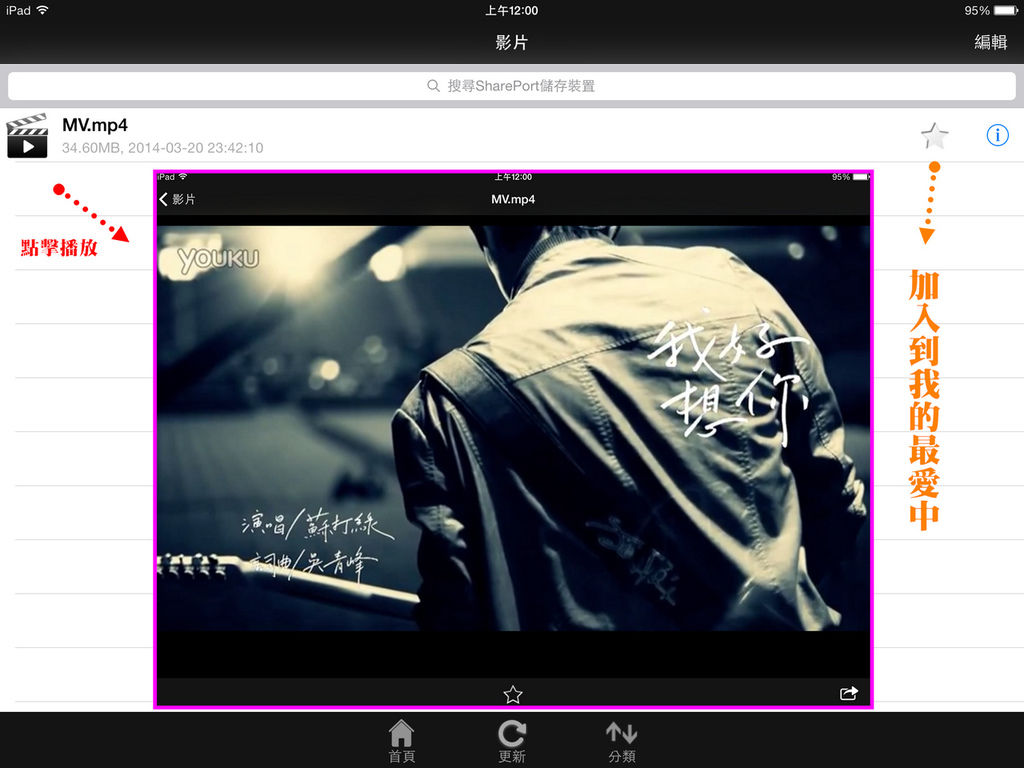Click file details 34.60MB, 2014-03-20 23:42:10
This screenshot has width=1024, height=768.
pos(163,148)
